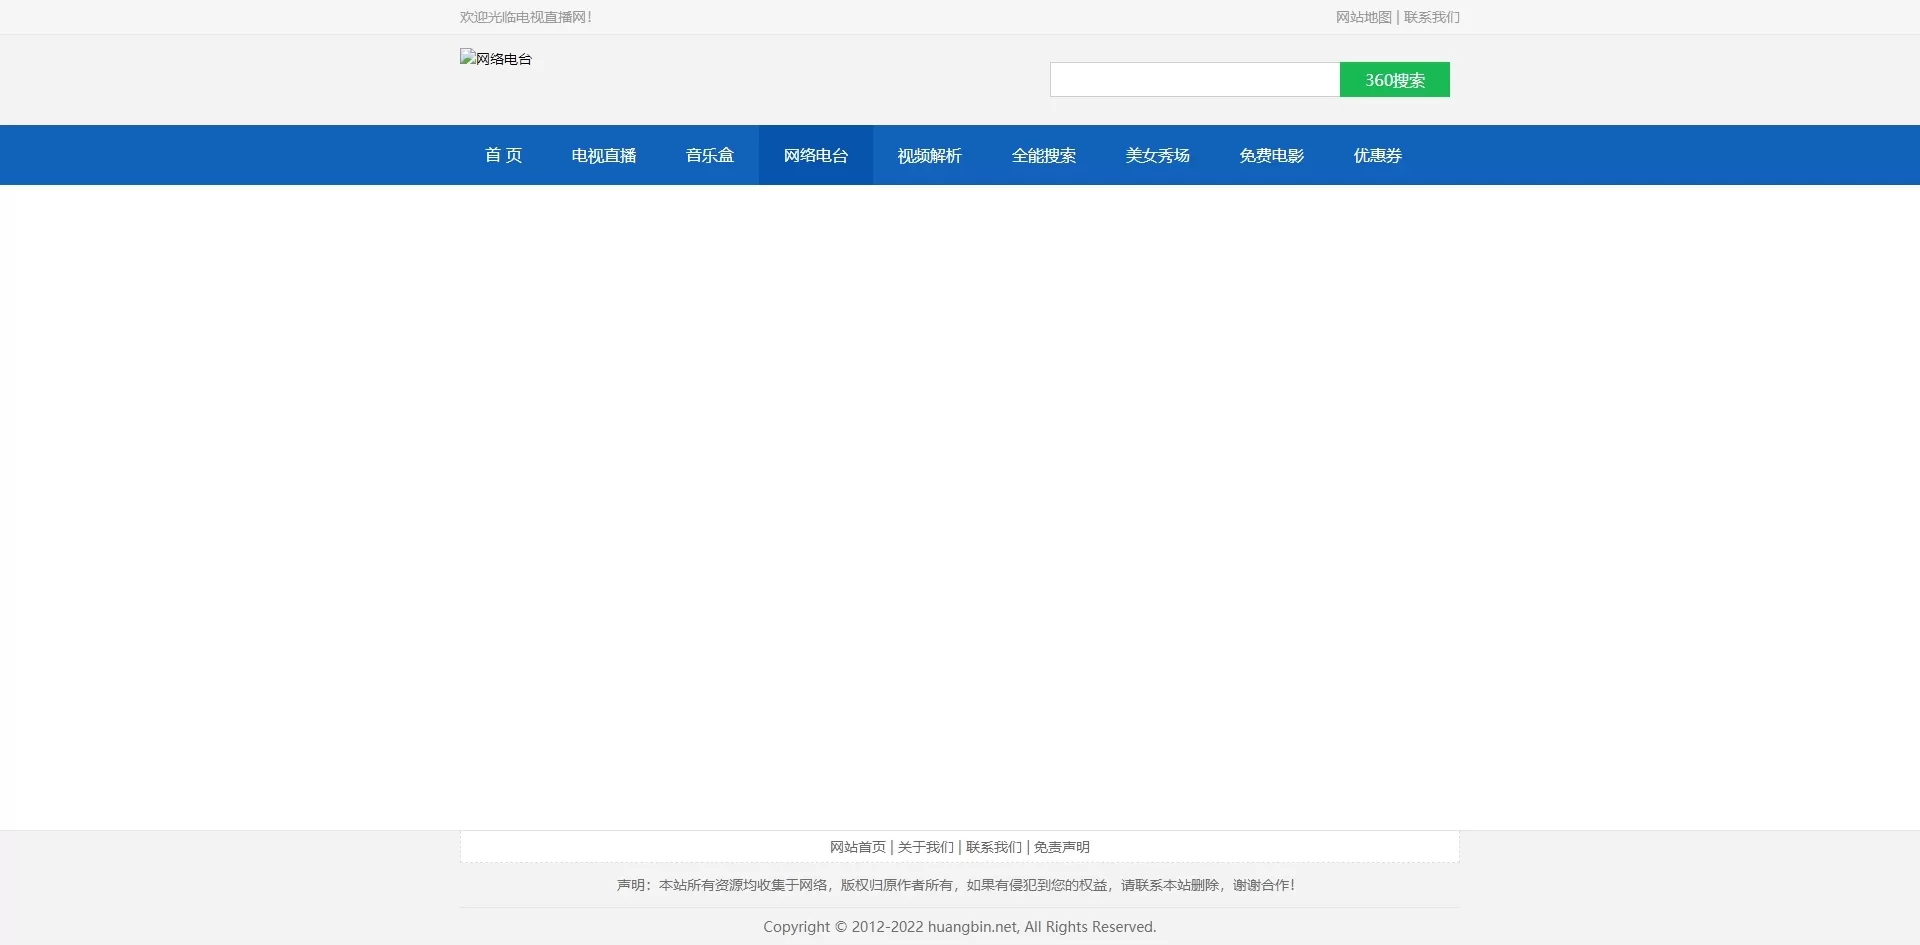Open the 电视直播 navigation item
Image resolution: width=1920 pixels, height=945 pixels.
[x=603, y=155]
